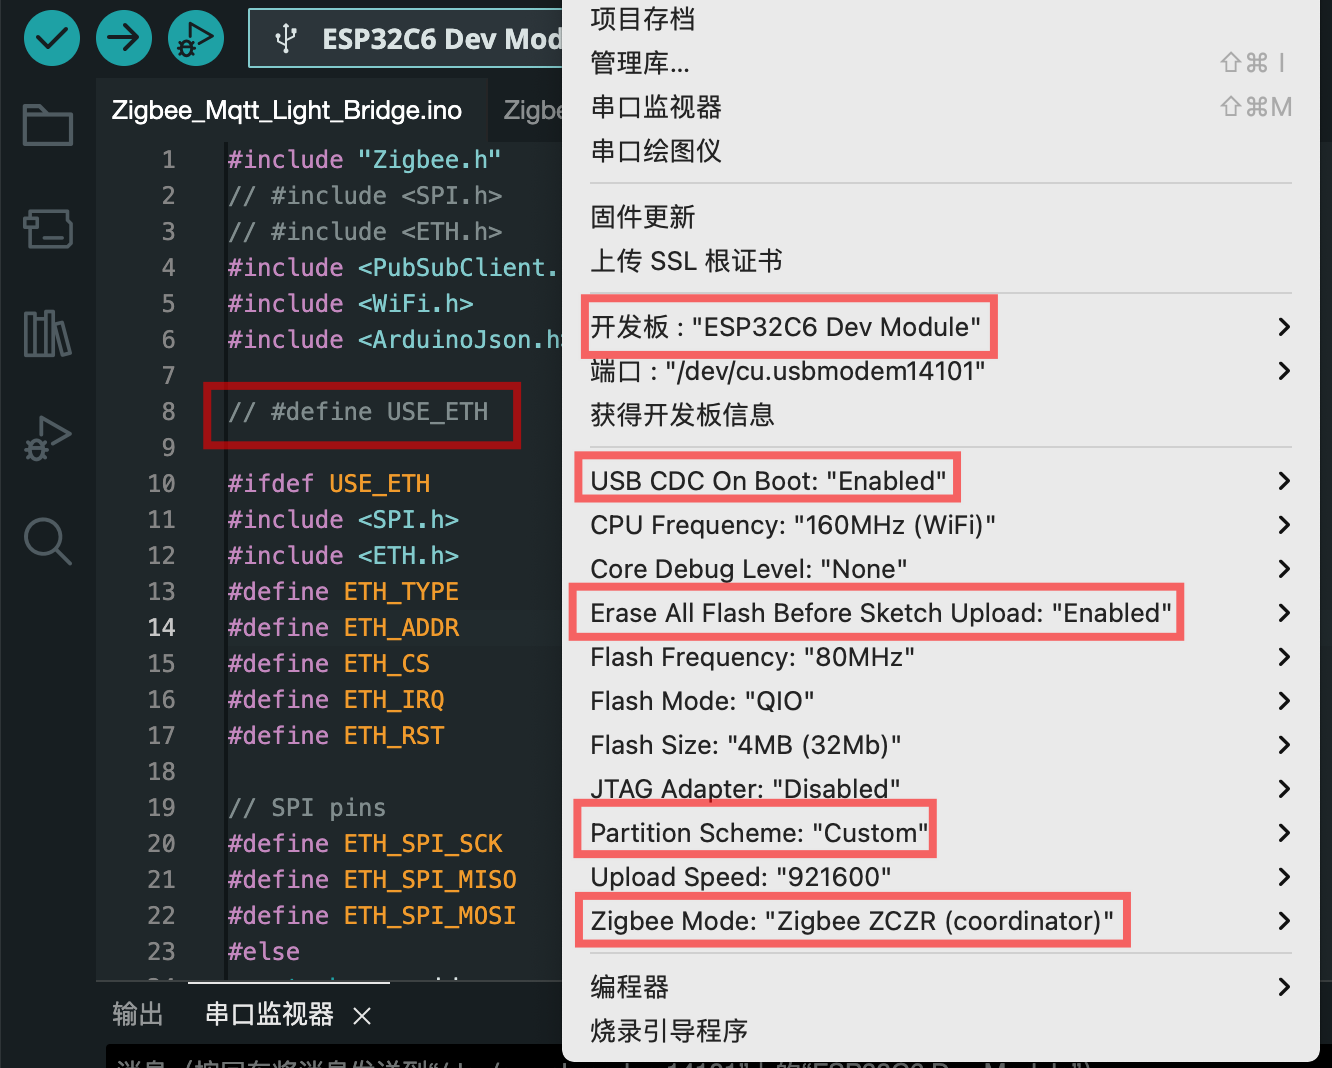Expand Flash Mode "QIO" submenu
The width and height of the screenshot is (1332, 1068).
940,701
